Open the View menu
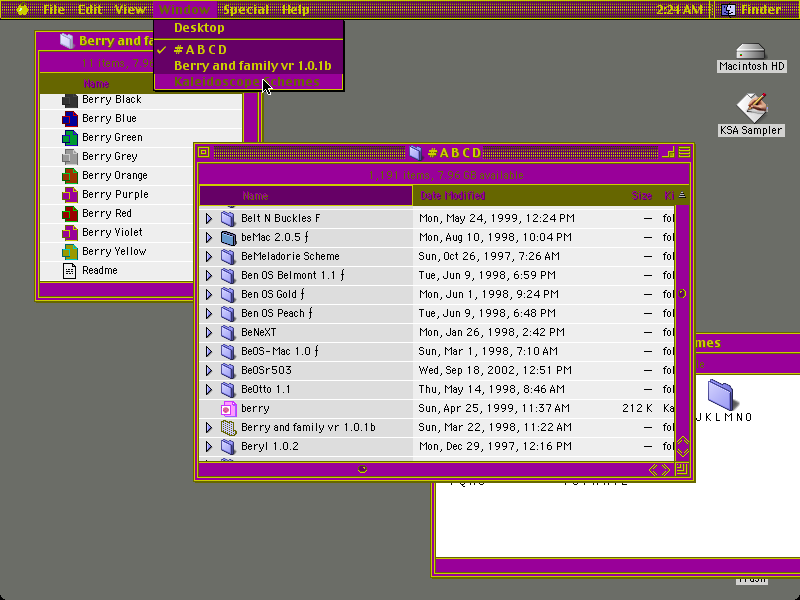The width and height of the screenshot is (800, 600). point(130,9)
